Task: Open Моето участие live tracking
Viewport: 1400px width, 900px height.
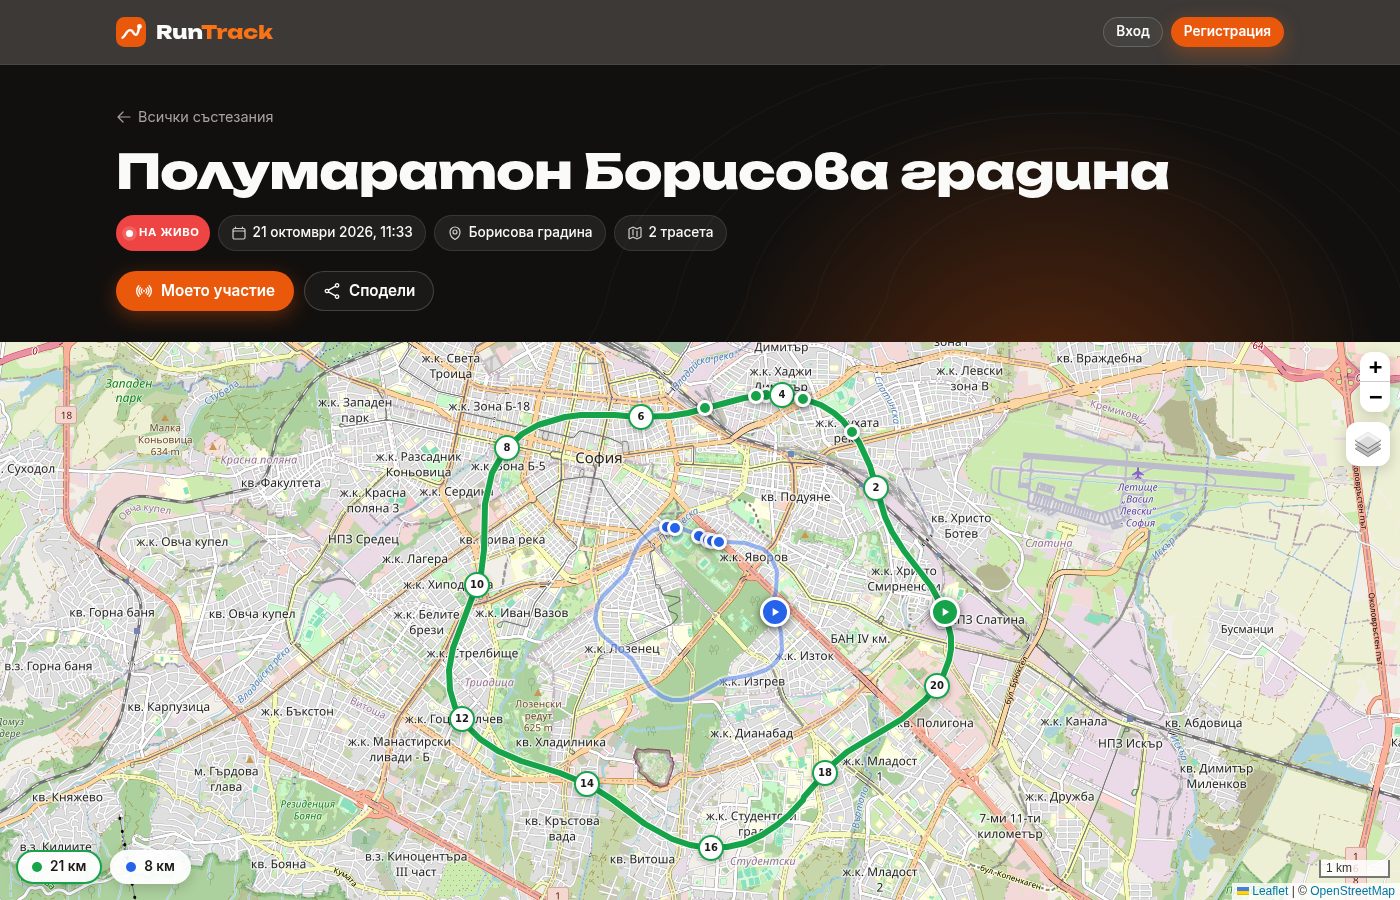Action: click(x=205, y=291)
